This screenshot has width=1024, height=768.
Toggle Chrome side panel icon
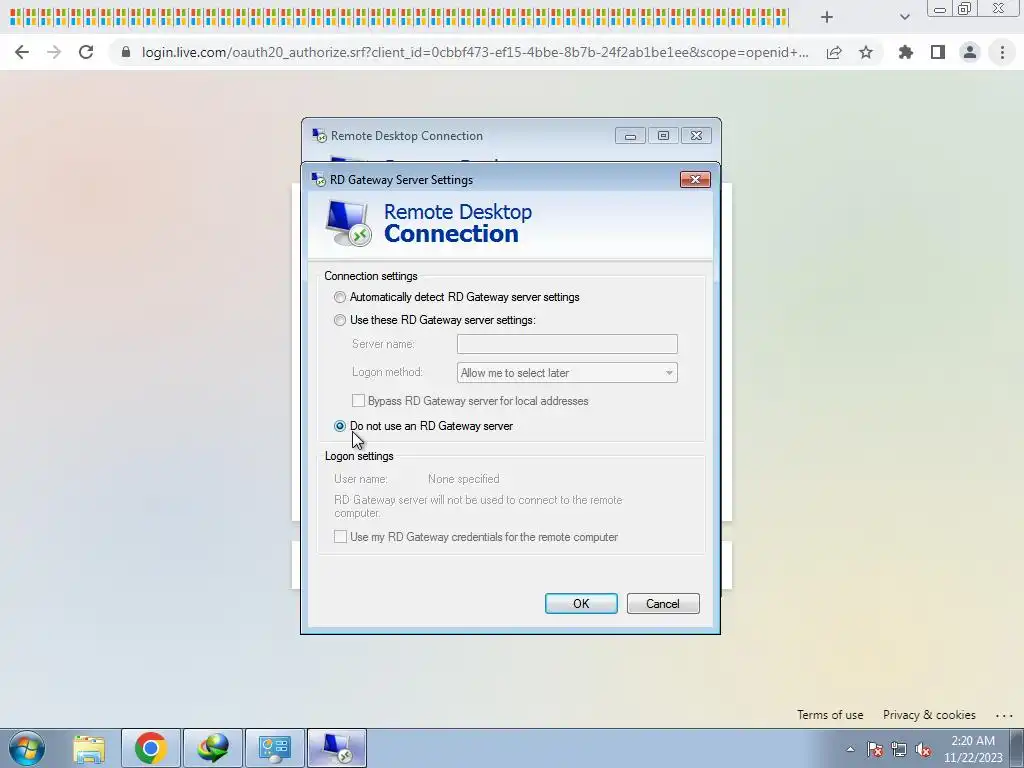point(938,52)
